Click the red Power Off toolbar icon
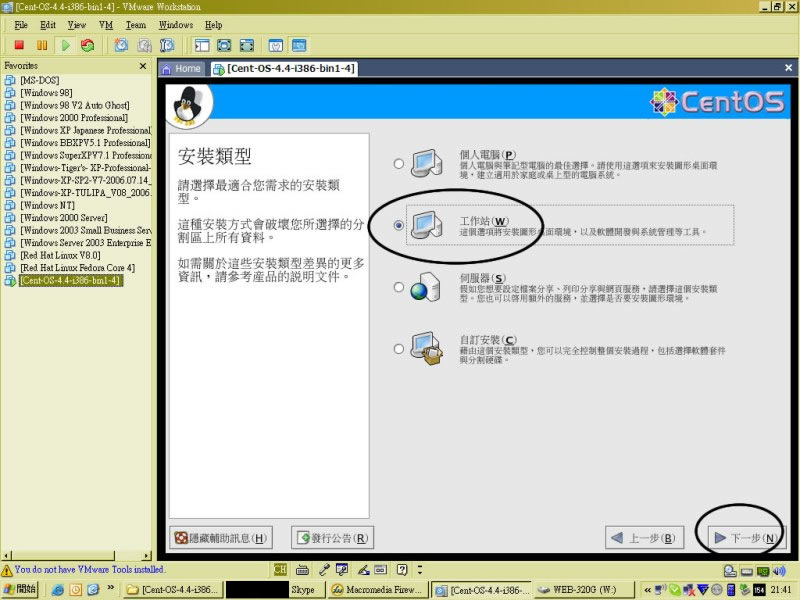The width and height of the screenshot is (800, 600). tap(19, 45)
